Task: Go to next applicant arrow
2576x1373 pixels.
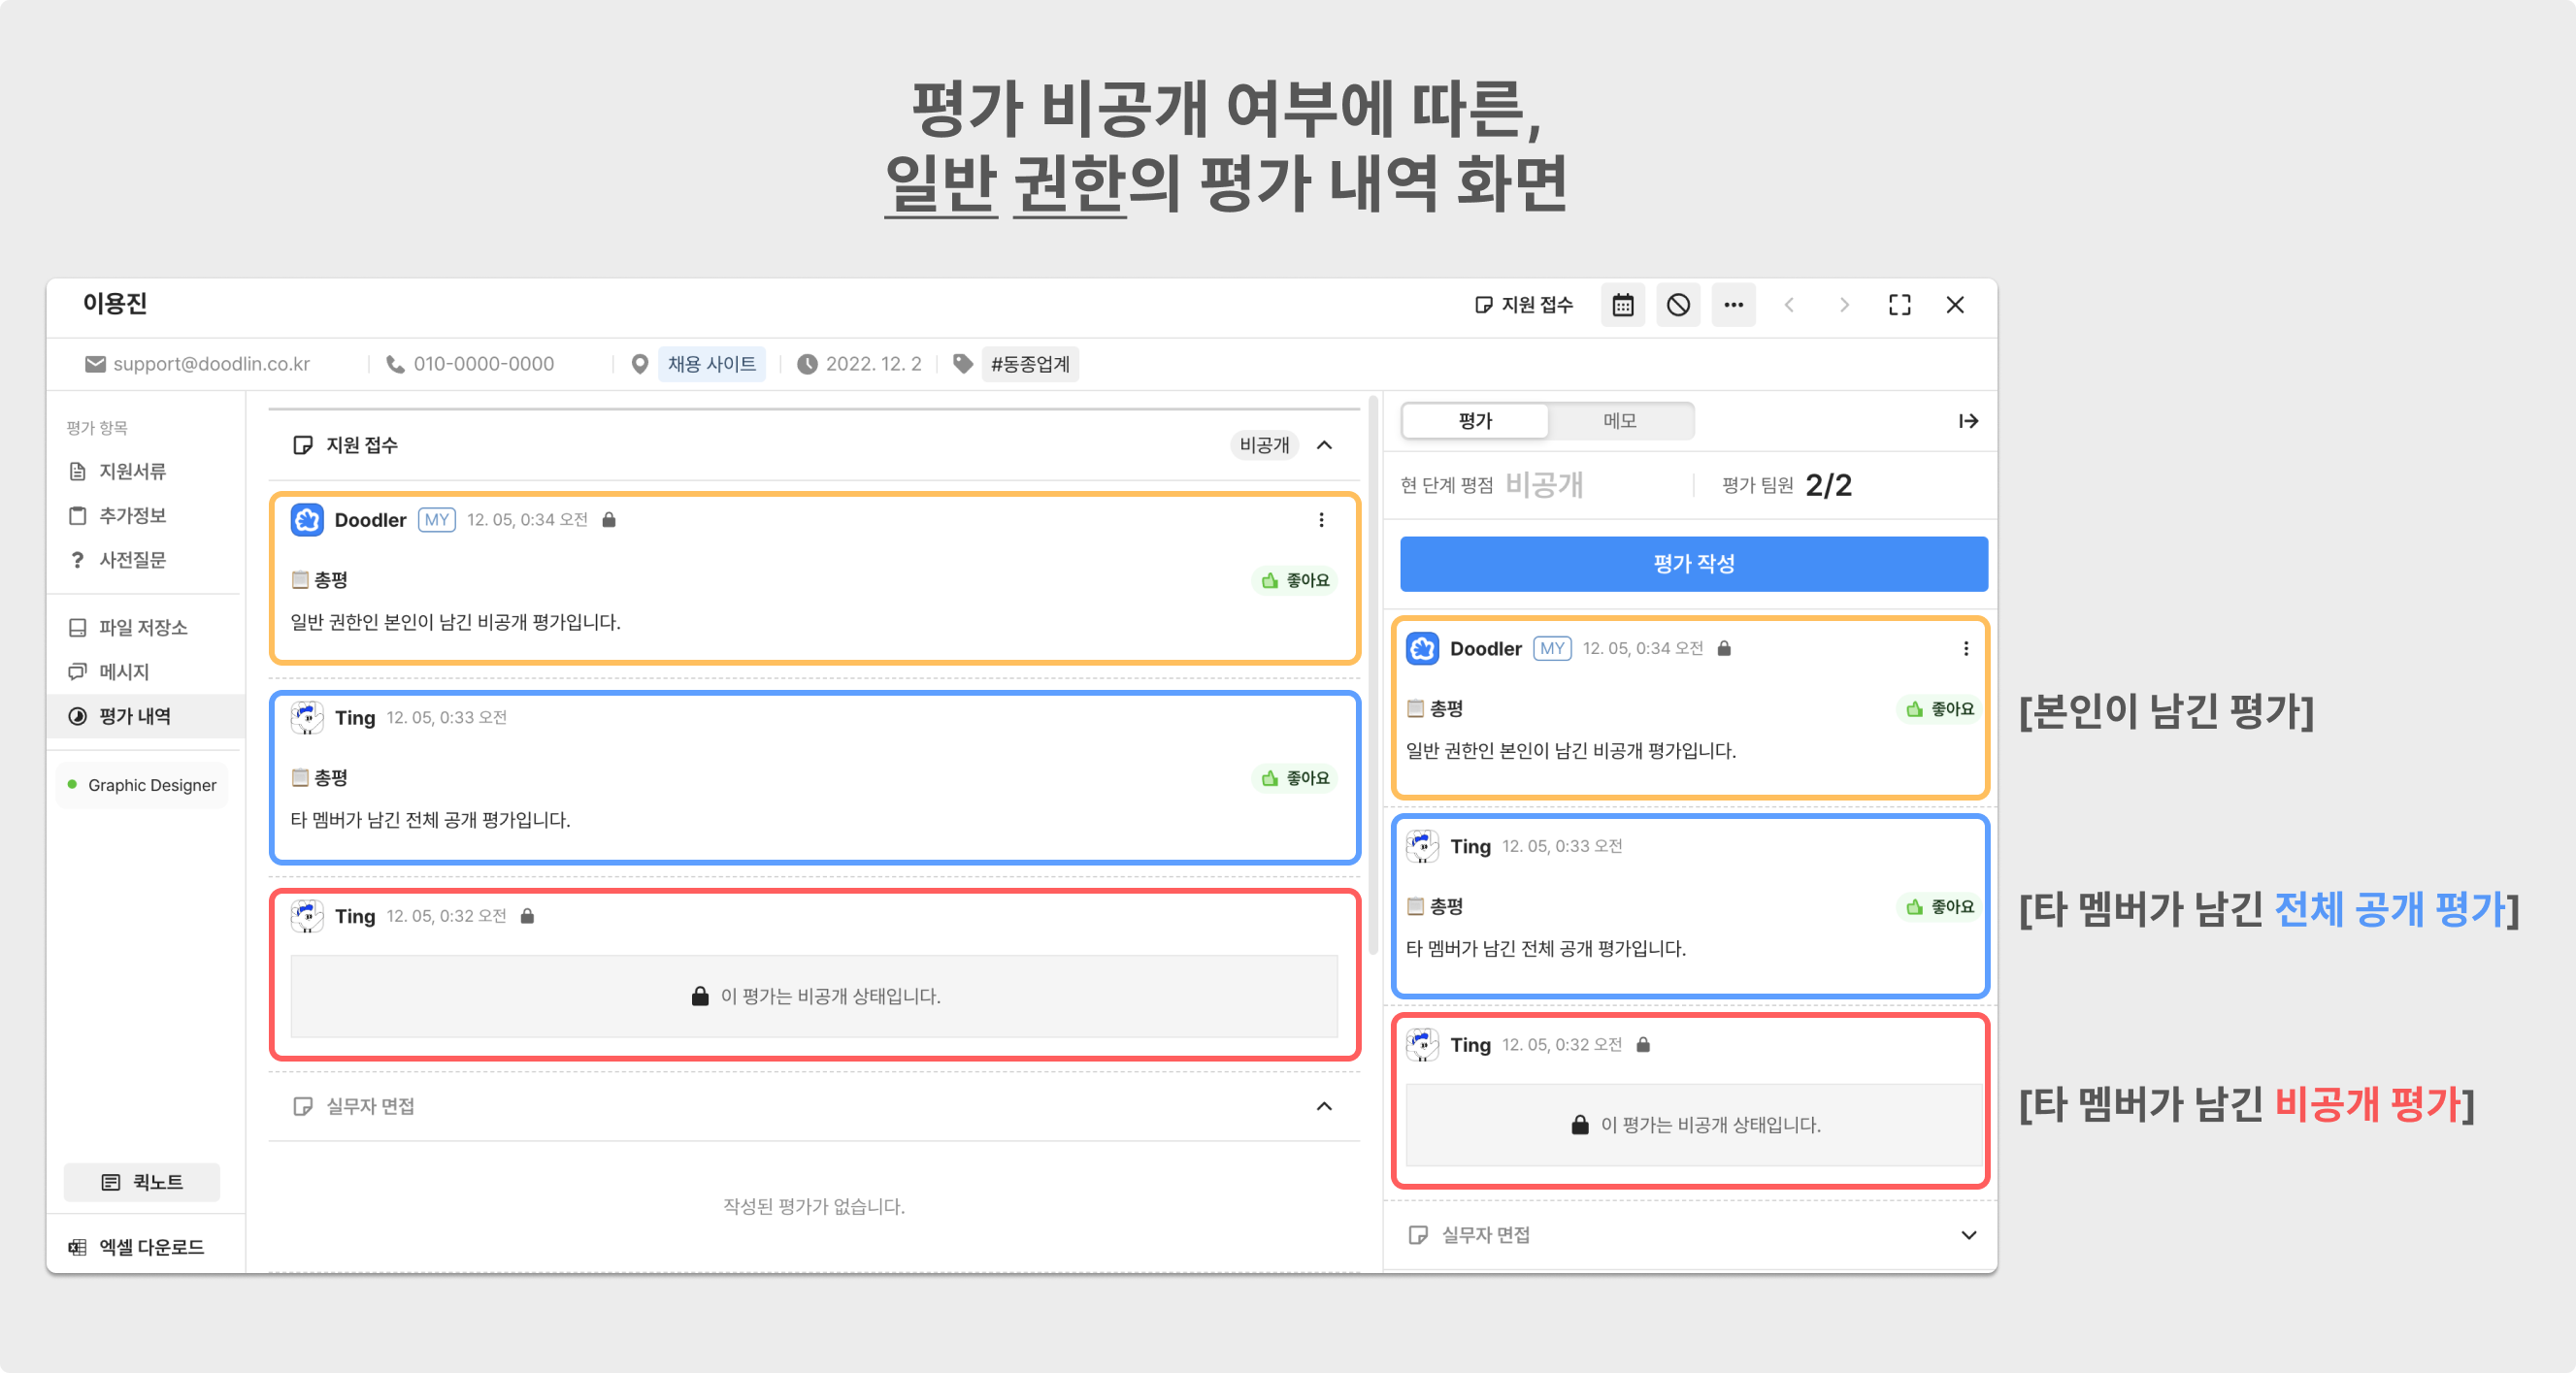Action: [1843, 305]
